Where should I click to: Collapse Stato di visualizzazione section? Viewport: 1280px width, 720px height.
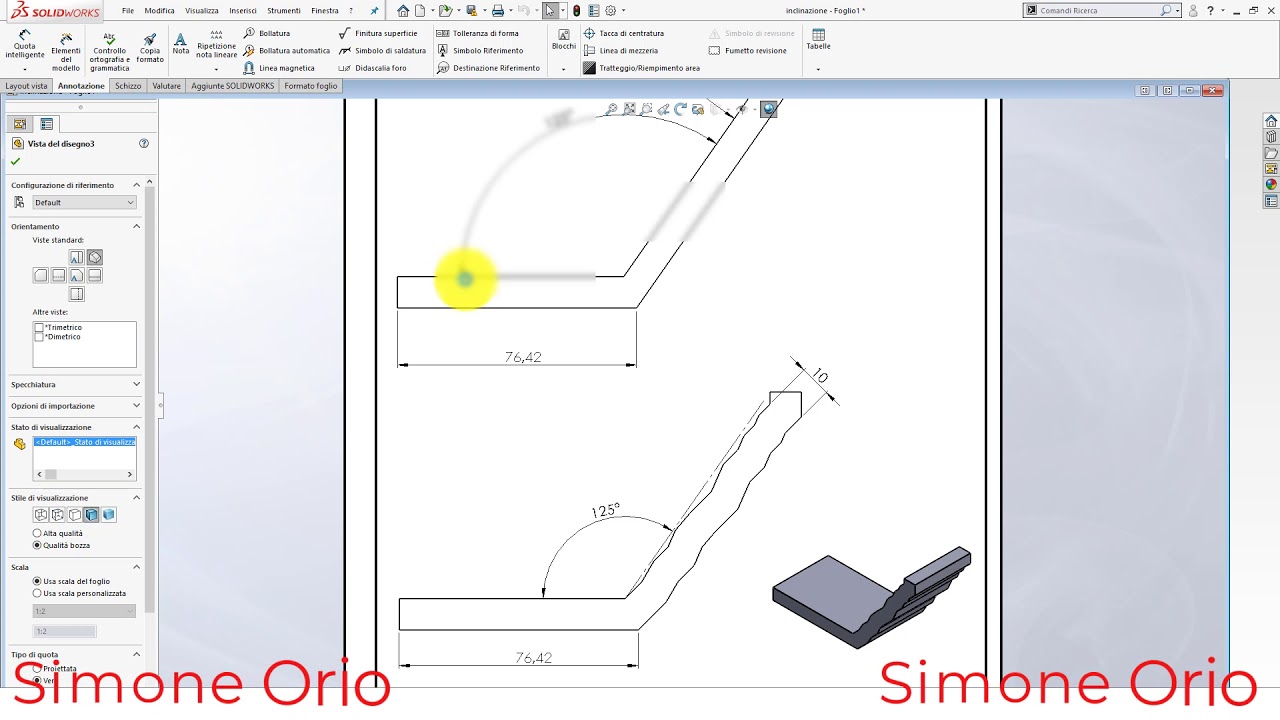[137, 427]
